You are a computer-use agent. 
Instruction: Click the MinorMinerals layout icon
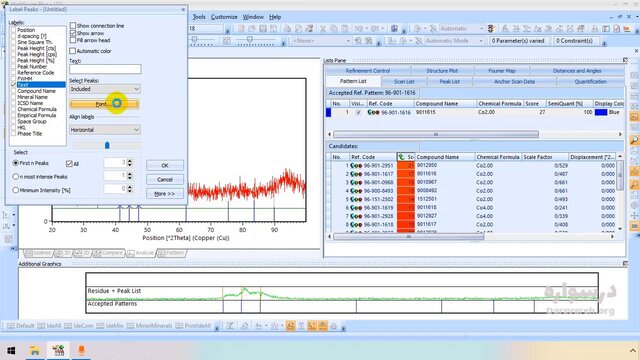point(149,326)
